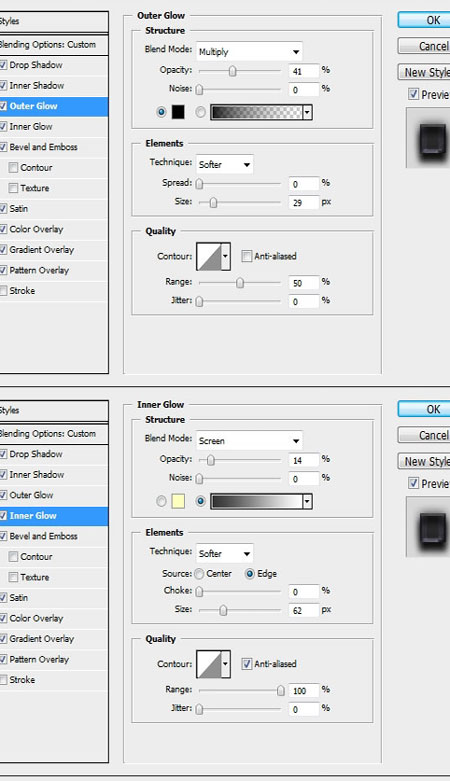Enable the Texture checkbox in the upper styles list
This screenshot has width=450, height=781.
pyautogui.click(x=13, y=188)
